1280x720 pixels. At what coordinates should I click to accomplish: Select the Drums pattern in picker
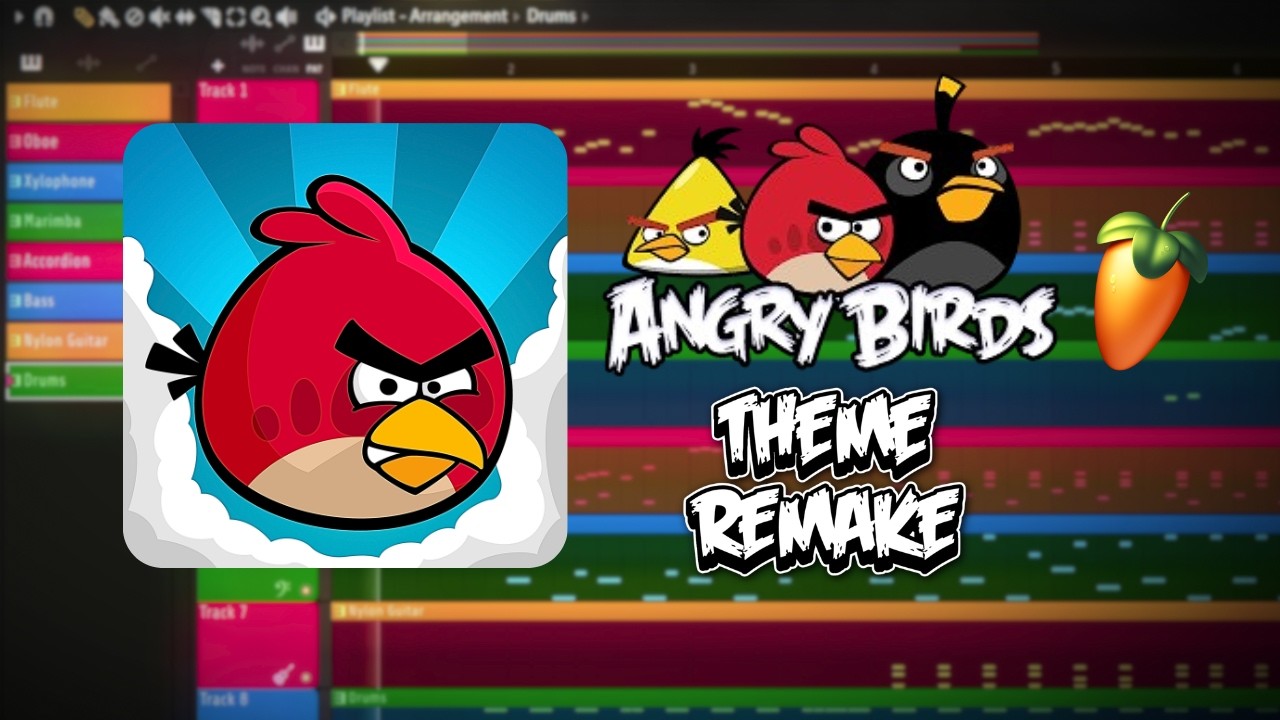click(65, 381)
